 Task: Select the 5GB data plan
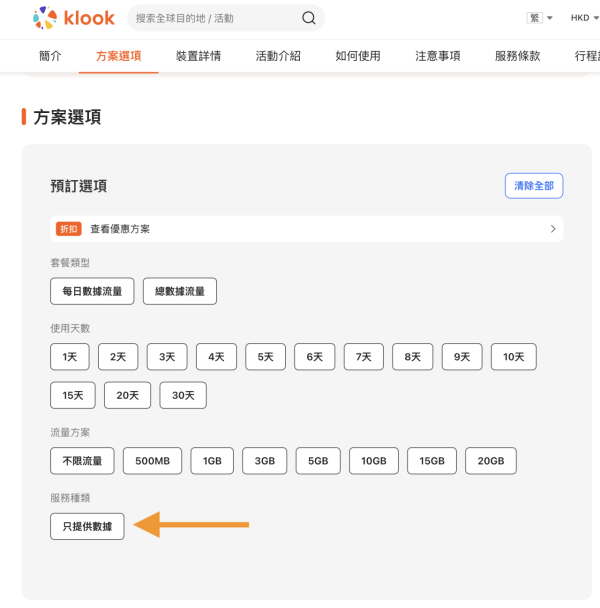coord(318,461)
